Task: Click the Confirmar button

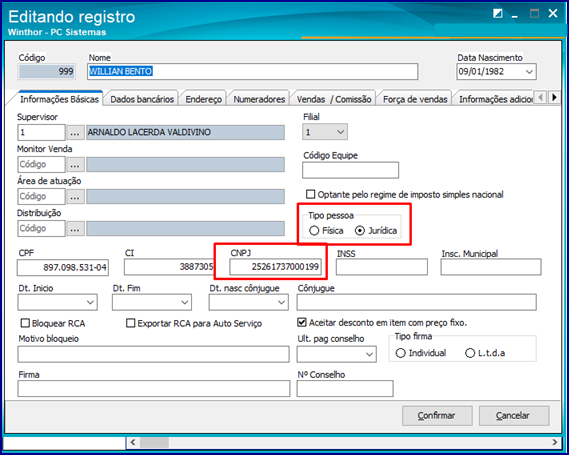Action: [x=437, y=415]
